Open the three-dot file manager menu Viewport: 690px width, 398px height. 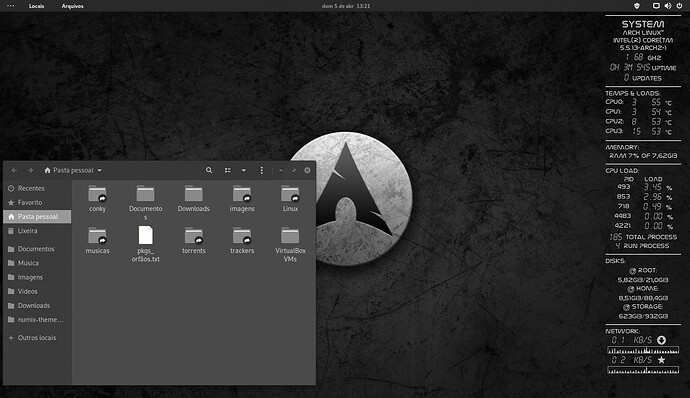[262, 170]
